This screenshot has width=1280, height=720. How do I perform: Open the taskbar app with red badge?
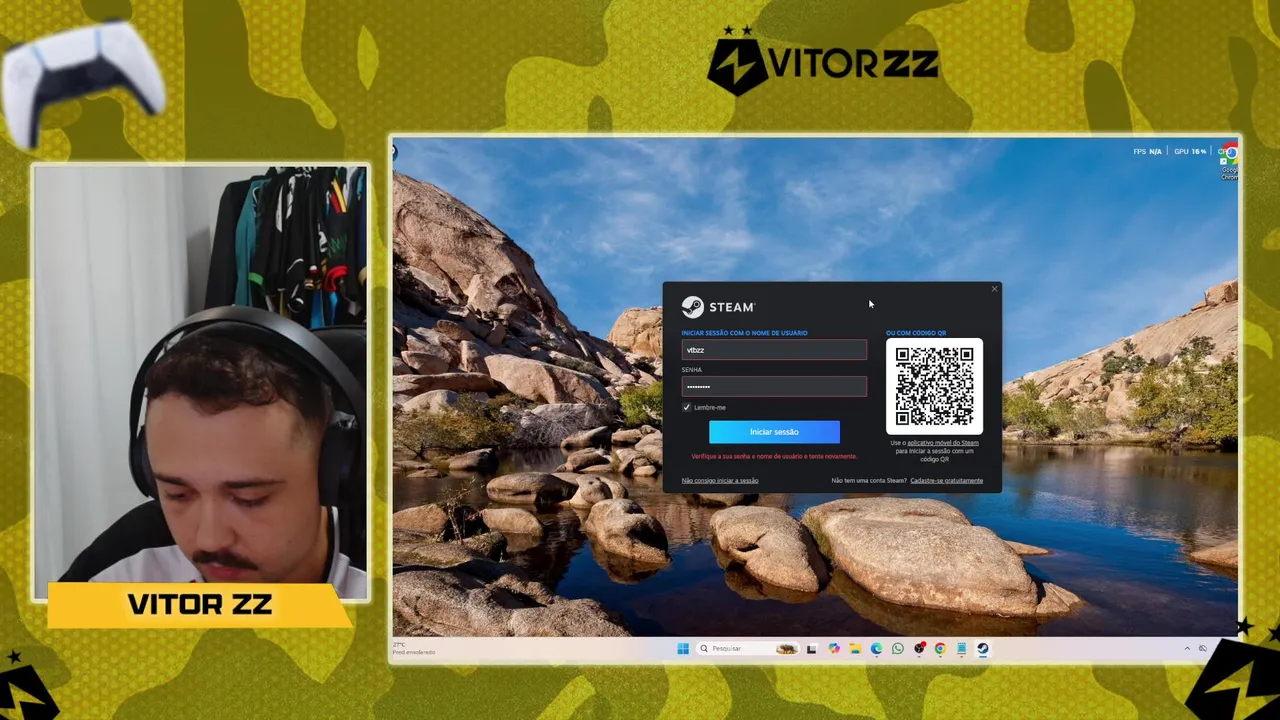pyautogui.click(x=919, y=649)
